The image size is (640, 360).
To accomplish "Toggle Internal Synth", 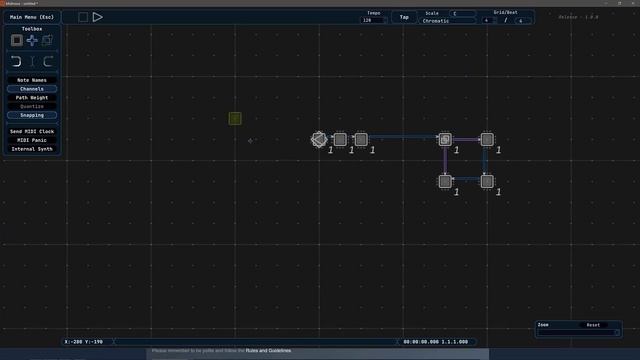I will point(32,149).
